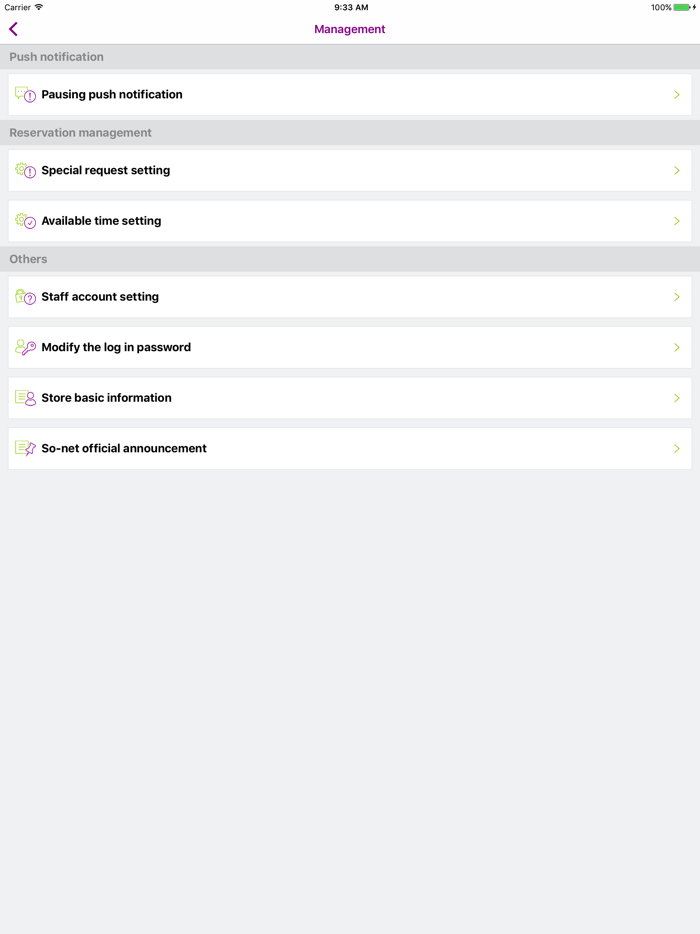Open Special request setting via its chevron
The image size is (700, 934).
676,170
